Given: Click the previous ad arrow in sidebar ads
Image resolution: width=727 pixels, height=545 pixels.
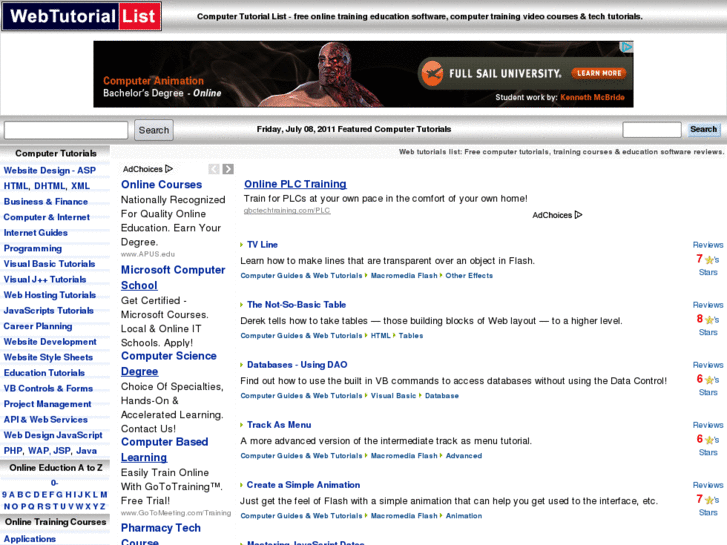Looking at the screenshot, I should (x=214, y=169).
